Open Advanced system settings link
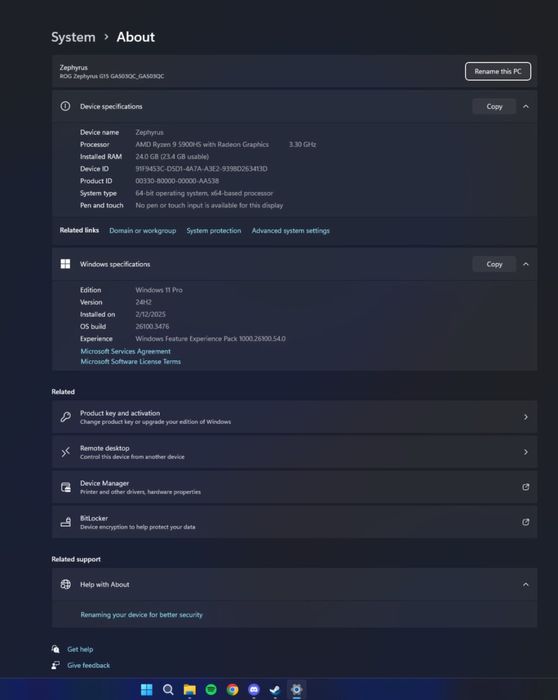558x700 pixels. point(291,230)
